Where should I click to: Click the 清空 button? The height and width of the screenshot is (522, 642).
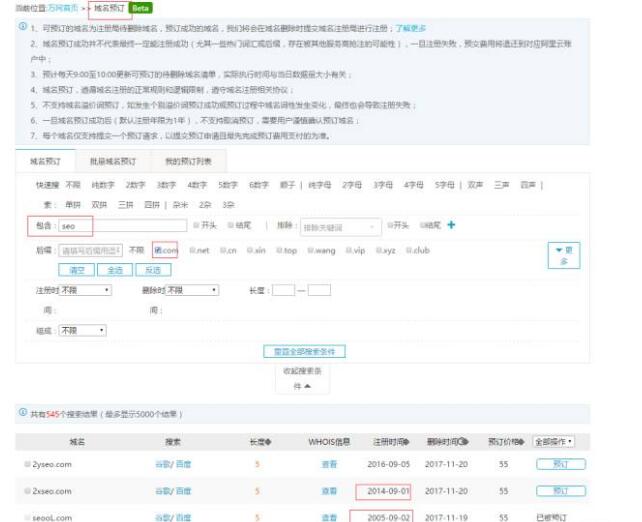77,270
